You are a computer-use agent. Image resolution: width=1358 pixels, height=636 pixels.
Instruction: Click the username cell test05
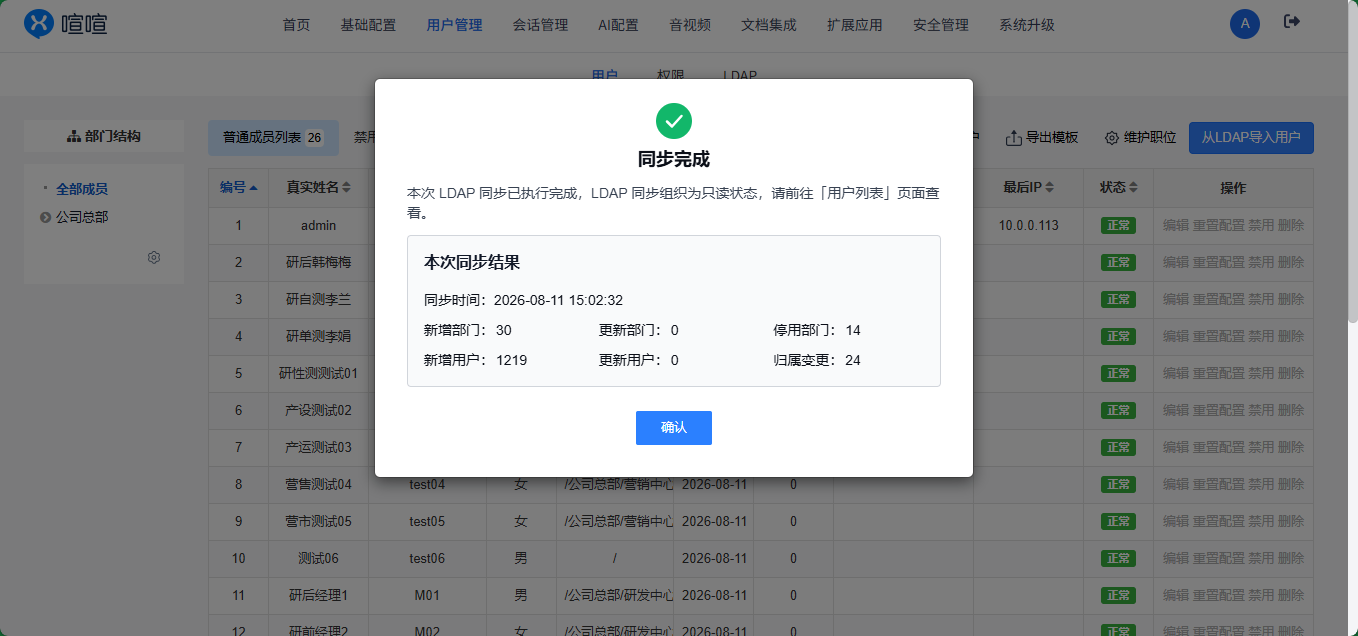(427, 522)
